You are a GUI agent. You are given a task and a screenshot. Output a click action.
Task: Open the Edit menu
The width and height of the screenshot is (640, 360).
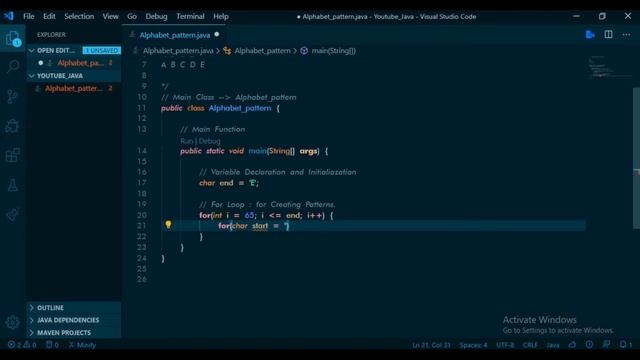(x=49, y=16)
